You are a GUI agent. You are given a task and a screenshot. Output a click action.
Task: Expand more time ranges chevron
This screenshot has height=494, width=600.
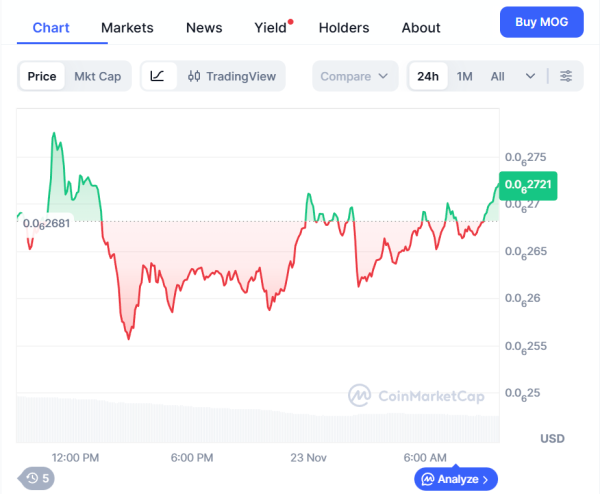pos(530,76)
